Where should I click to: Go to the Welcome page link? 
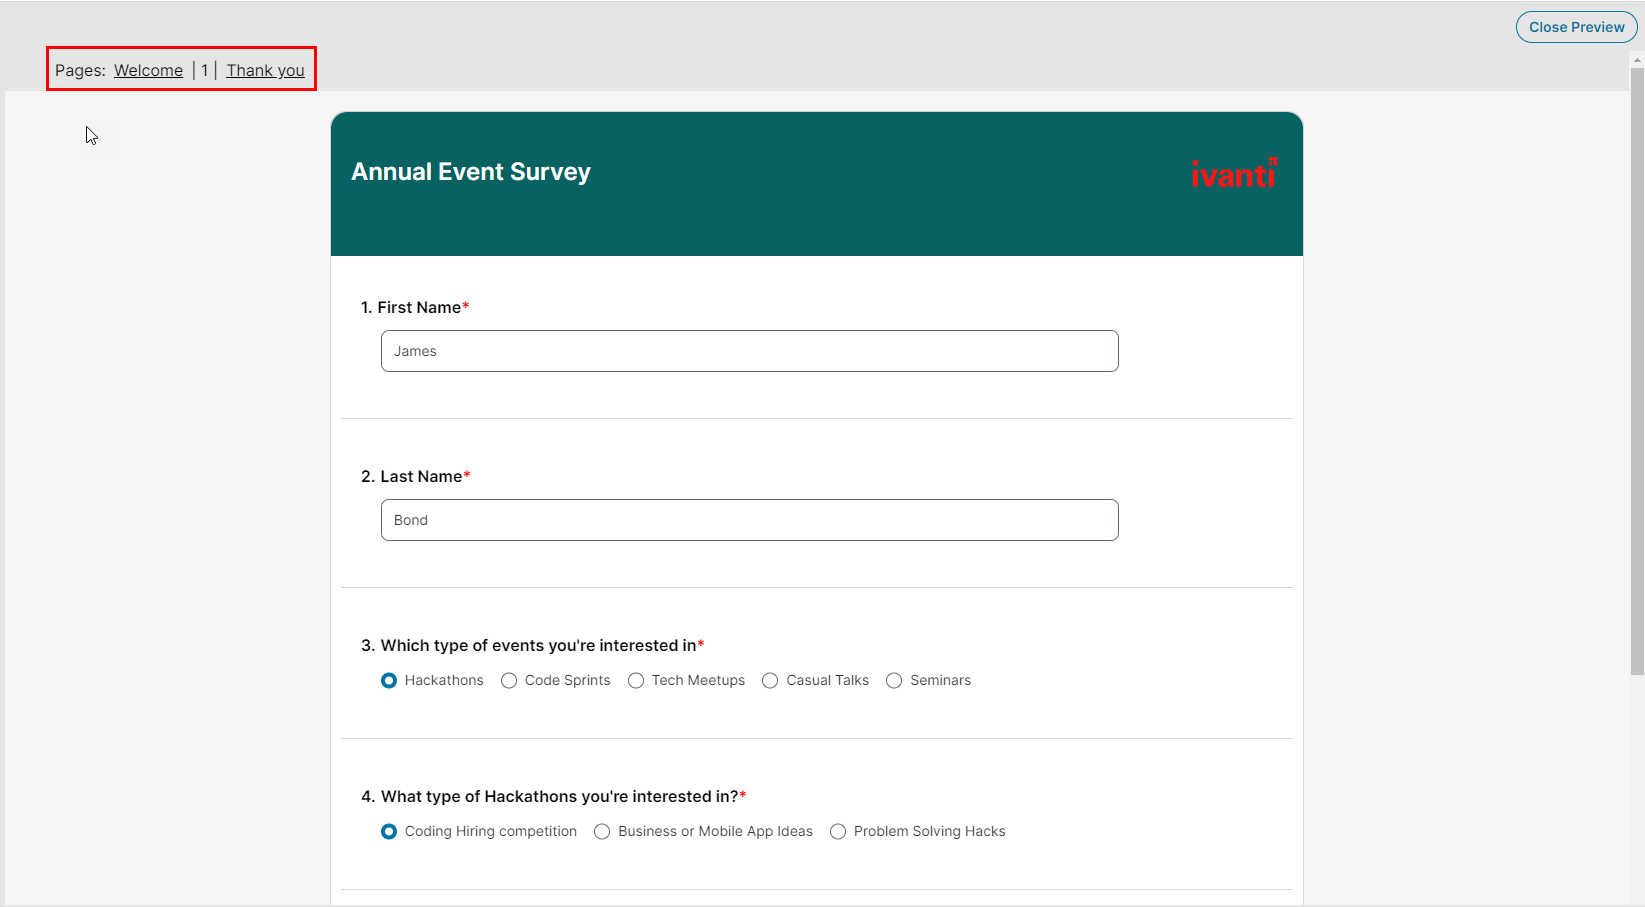click(148, 70)
